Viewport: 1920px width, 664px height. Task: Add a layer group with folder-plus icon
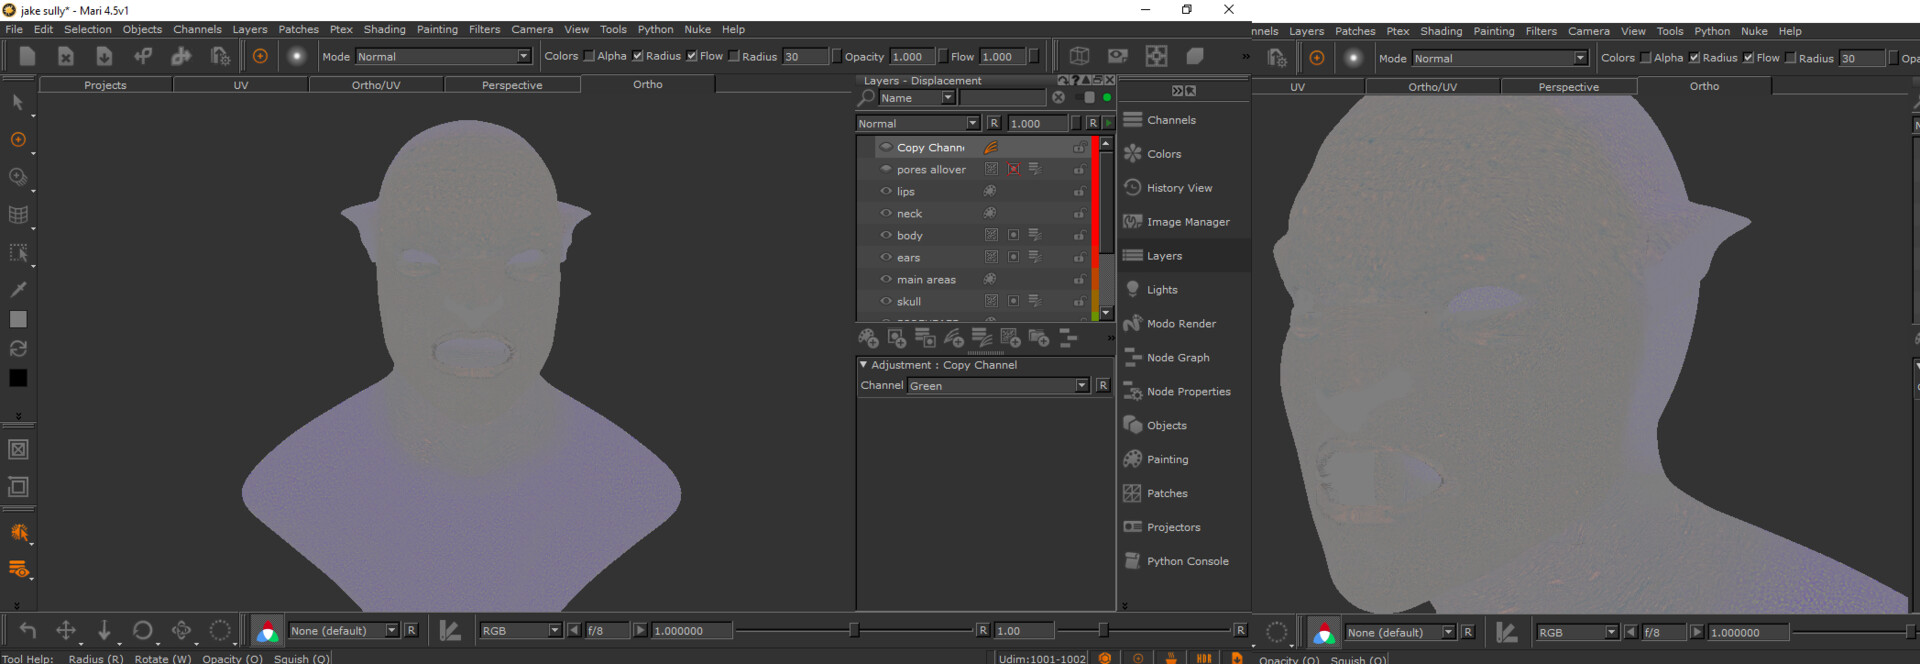pyautogui.click(x=1039, y=338)
